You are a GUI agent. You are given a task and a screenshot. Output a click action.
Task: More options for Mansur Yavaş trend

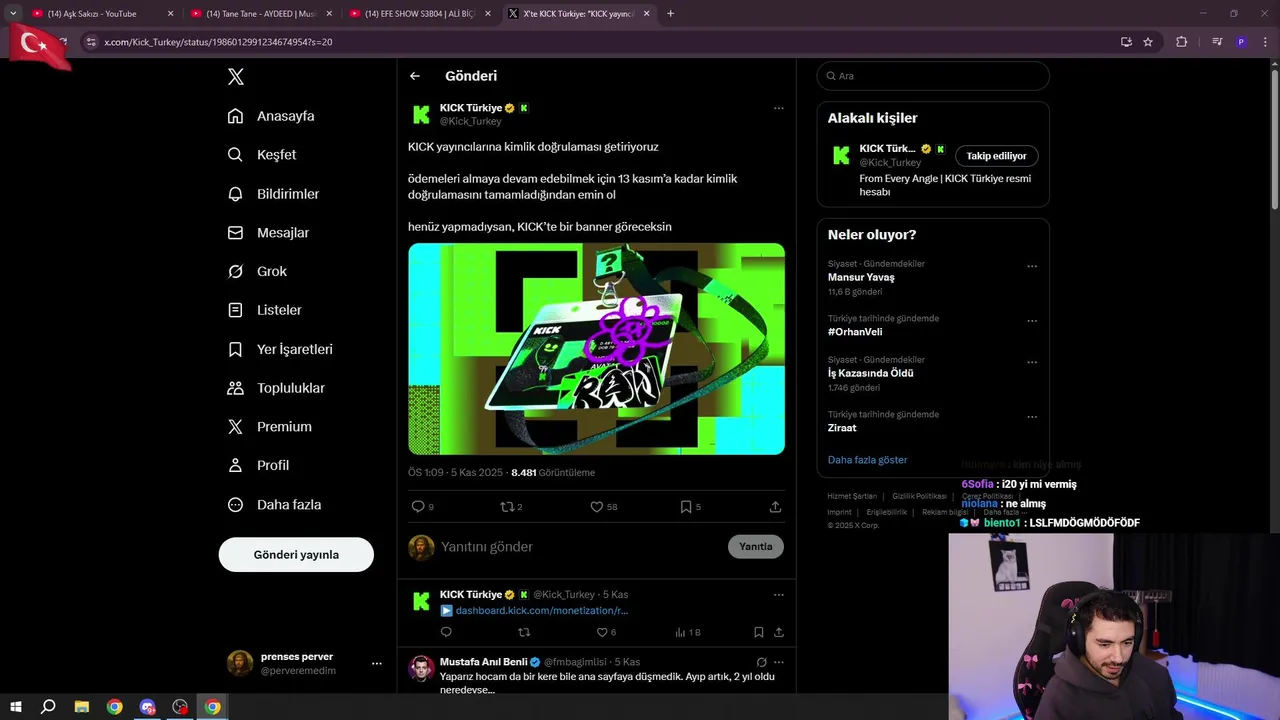(1032, 267)
